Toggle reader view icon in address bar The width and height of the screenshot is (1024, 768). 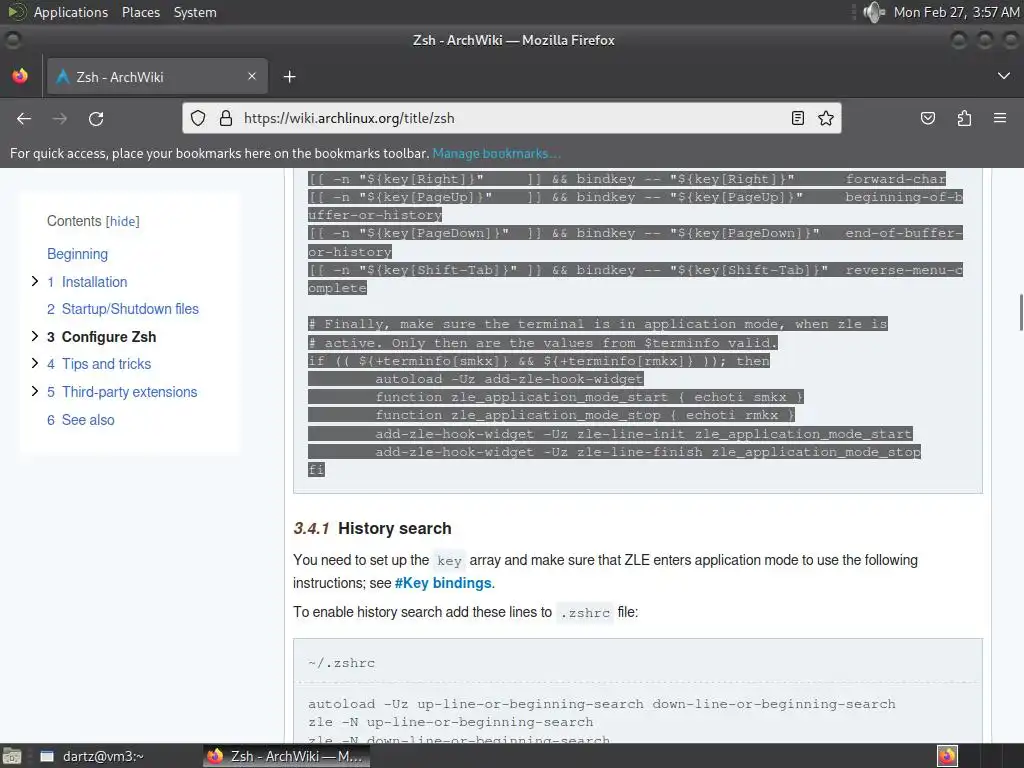click(x=797, y=118)
